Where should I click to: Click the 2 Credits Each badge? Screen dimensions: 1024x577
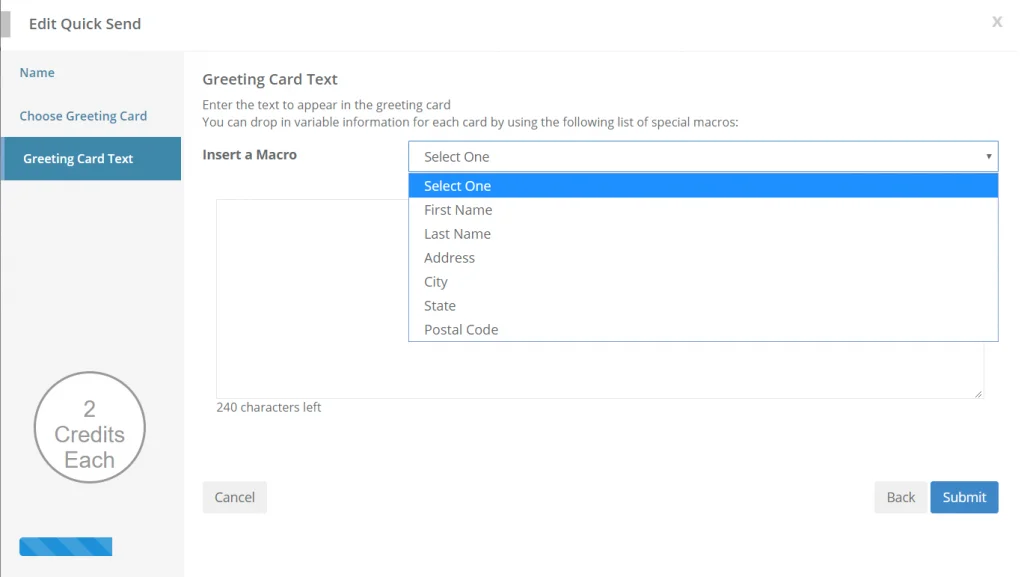(89, 428)
